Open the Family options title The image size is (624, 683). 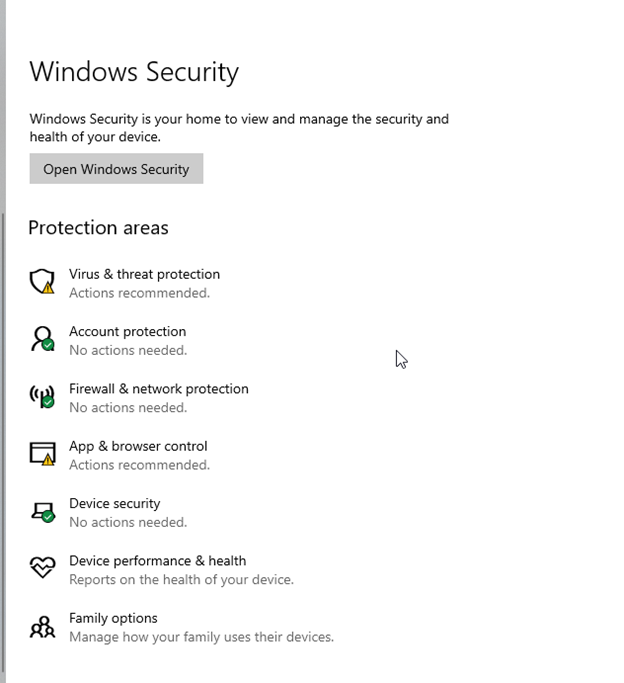click(x=113, y=618)
